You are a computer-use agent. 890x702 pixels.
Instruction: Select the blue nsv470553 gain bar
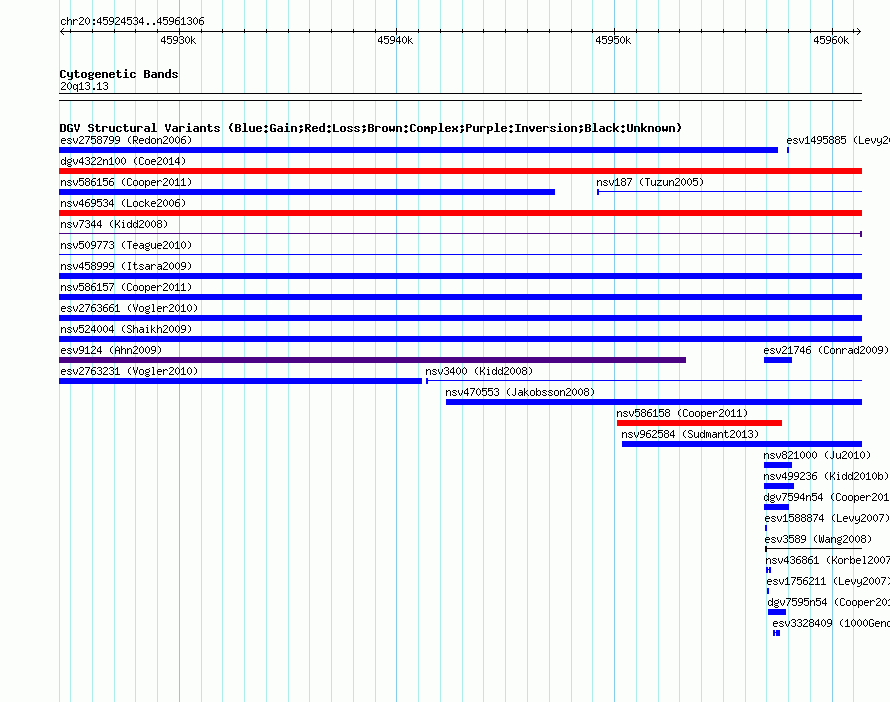tap(654, 402)
